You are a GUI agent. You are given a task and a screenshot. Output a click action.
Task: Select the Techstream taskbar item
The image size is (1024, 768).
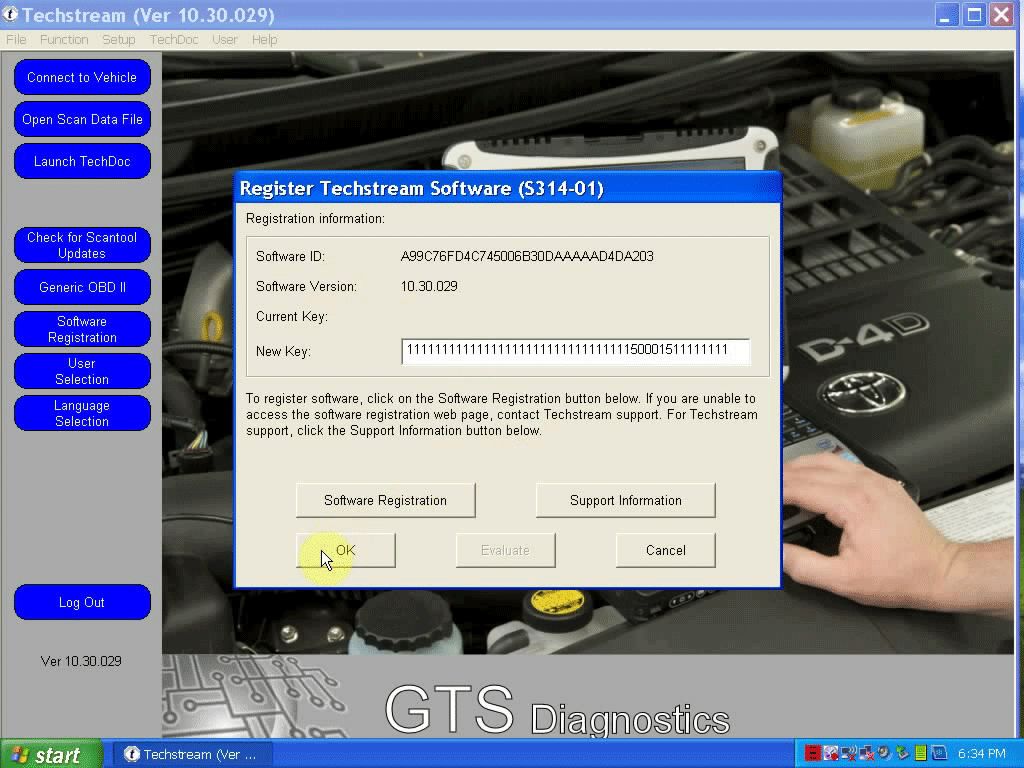pos(191,754)
